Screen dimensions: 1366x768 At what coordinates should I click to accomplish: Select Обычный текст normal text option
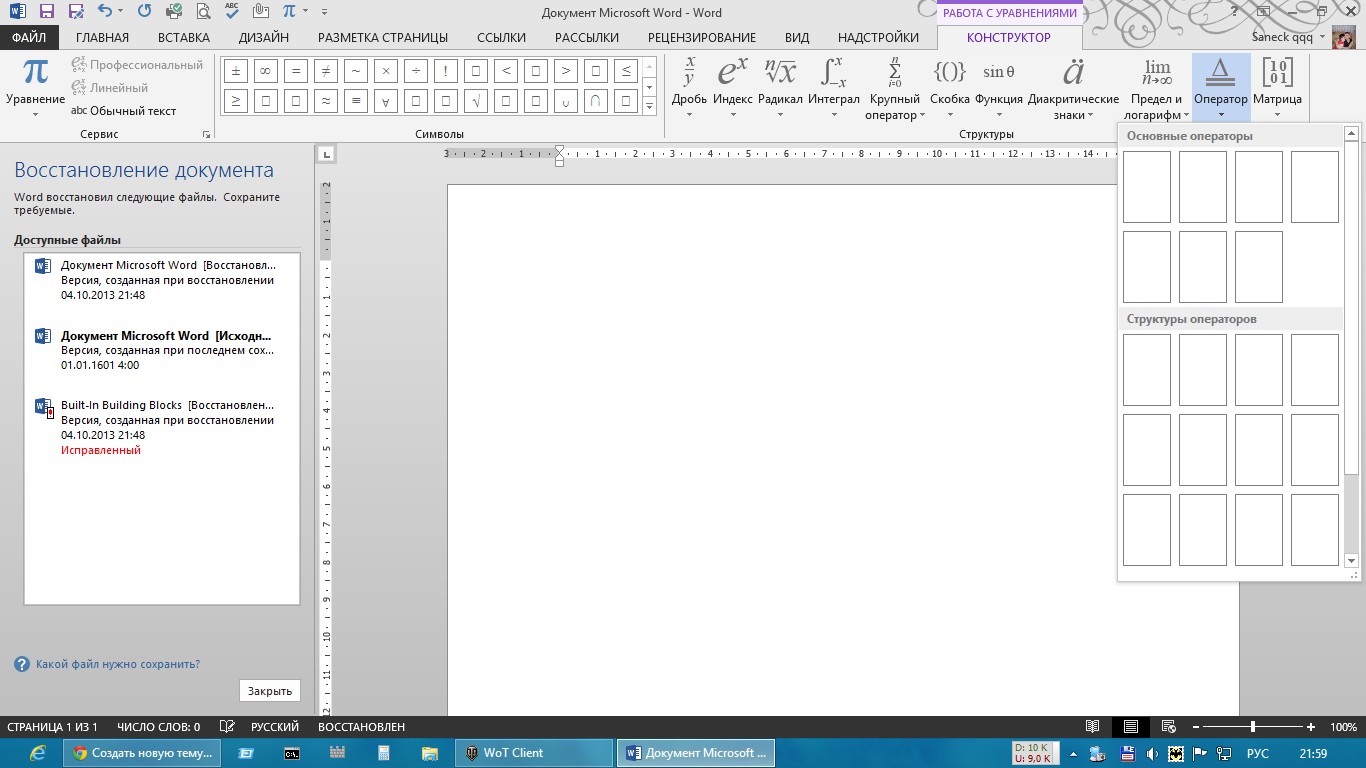(x=124, y=110)
